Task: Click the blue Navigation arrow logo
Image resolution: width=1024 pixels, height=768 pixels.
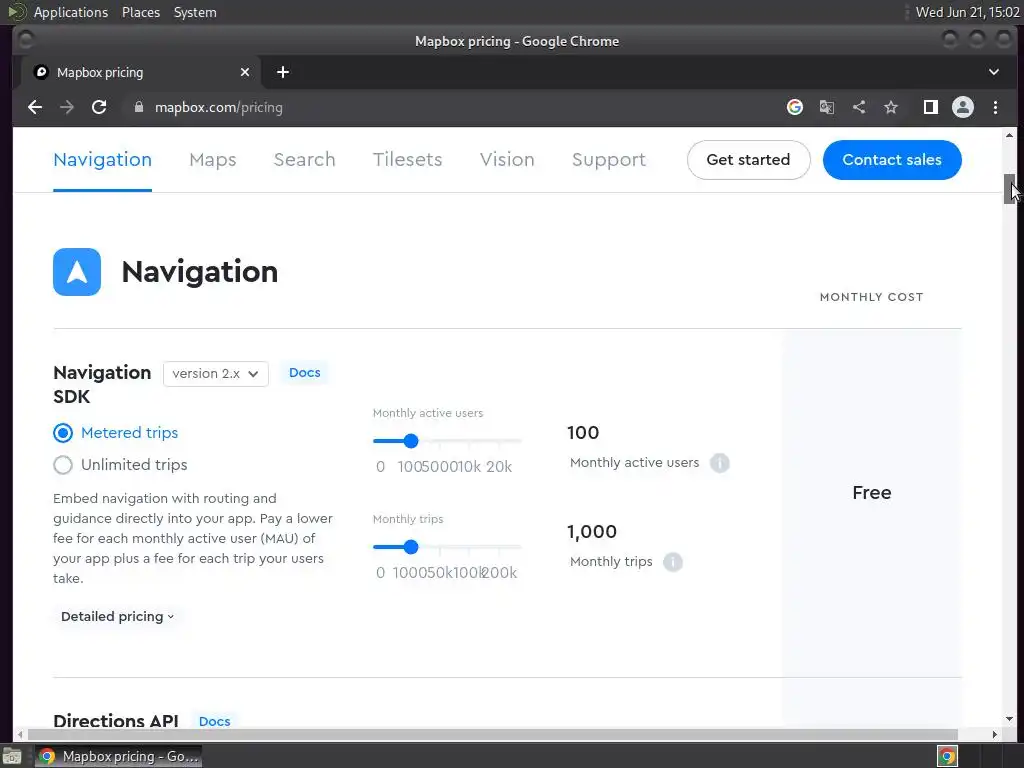Action: coord(77,272)
